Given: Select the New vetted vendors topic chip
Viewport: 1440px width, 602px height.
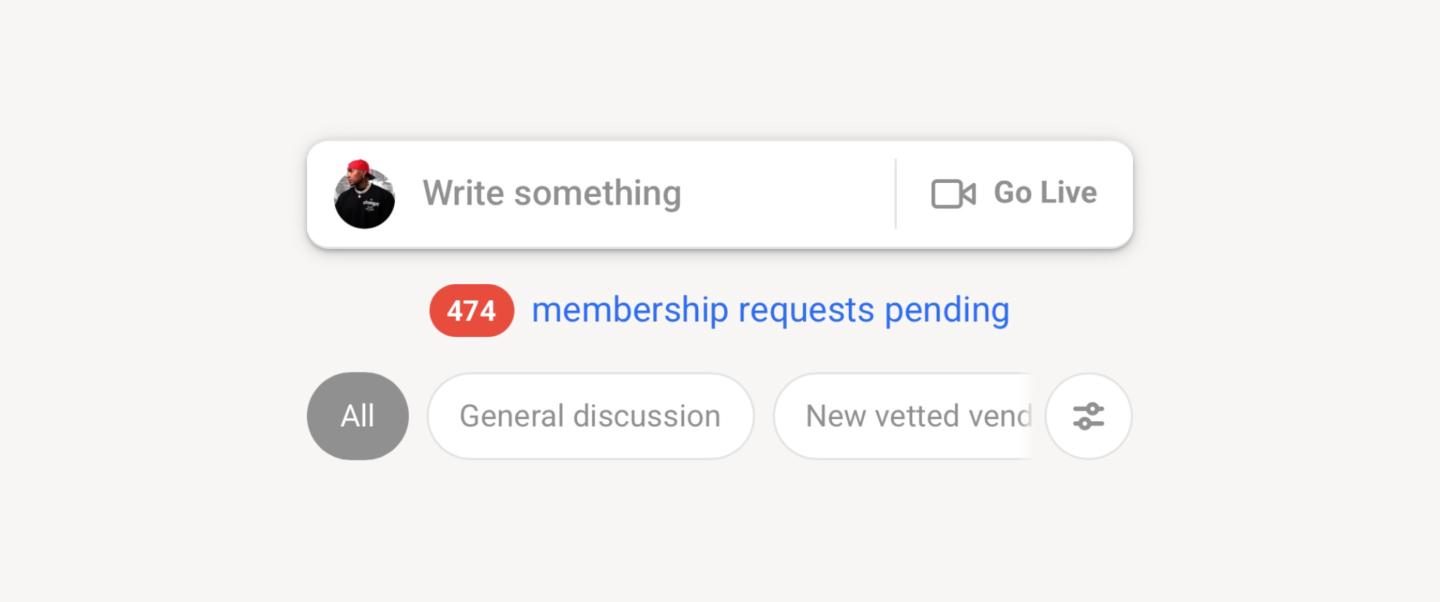Looking at the screenshot, I should click(903, 416).
